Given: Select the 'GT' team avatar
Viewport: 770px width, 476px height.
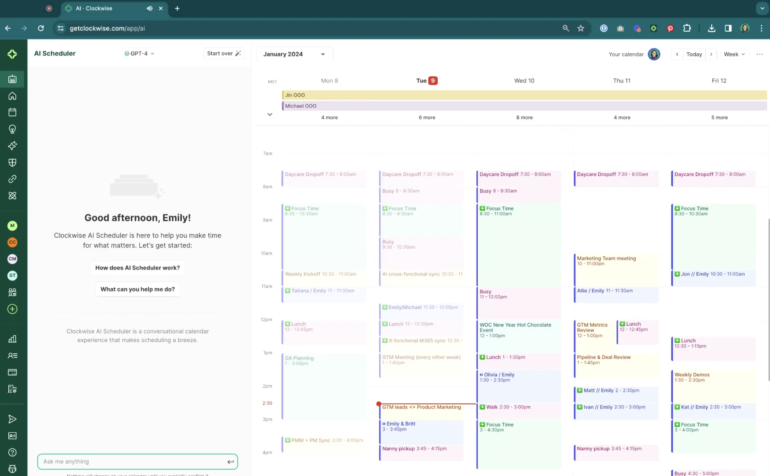Looking at the screenshot, I should [12, 276].
